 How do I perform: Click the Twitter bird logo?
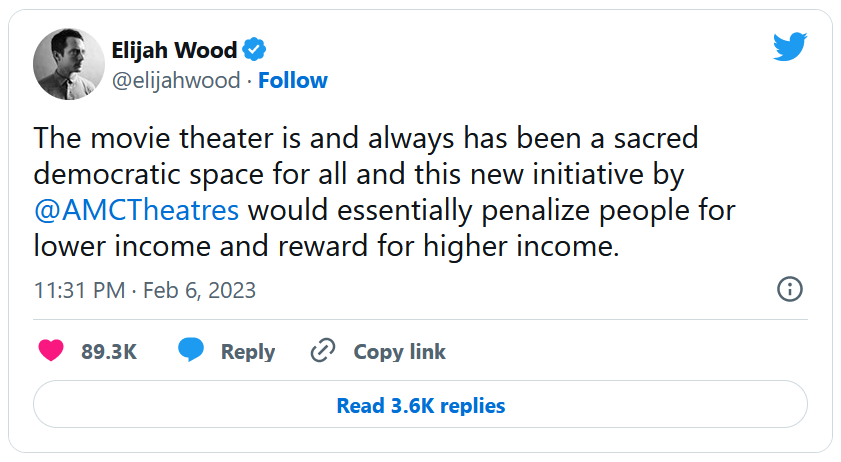791,49
